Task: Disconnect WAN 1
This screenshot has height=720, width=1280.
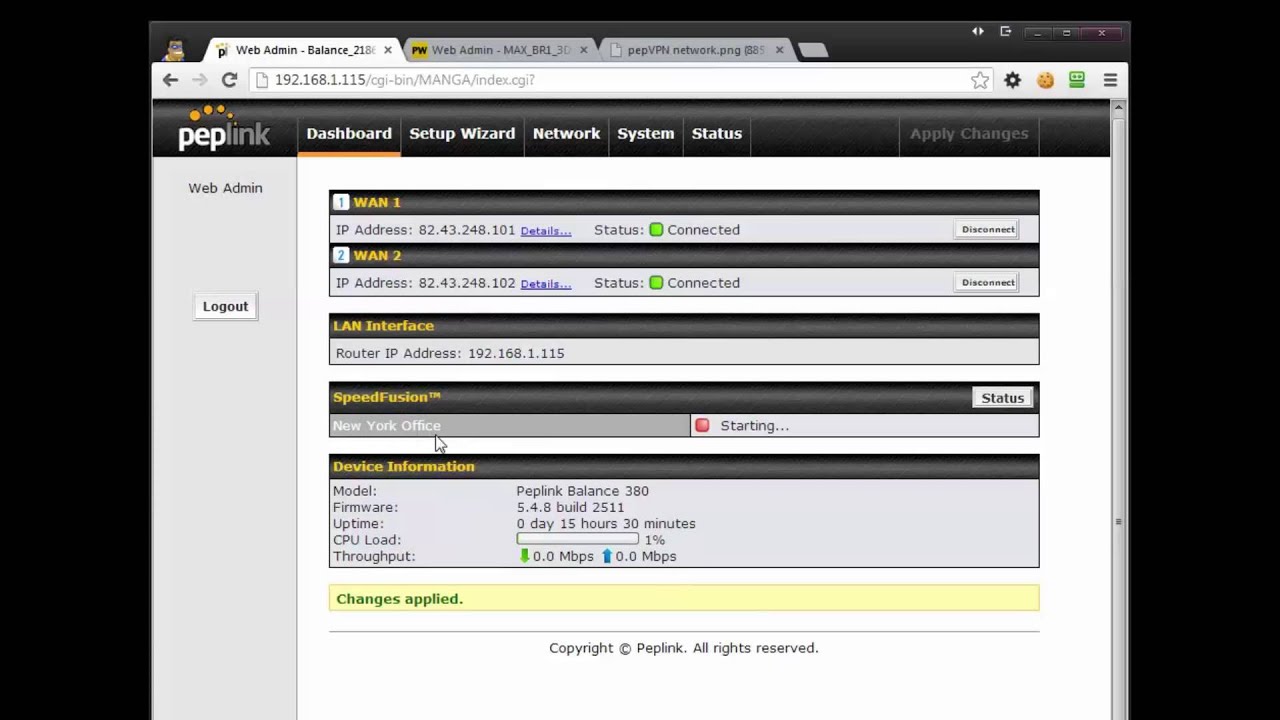Action: click(x=988, y=230)
